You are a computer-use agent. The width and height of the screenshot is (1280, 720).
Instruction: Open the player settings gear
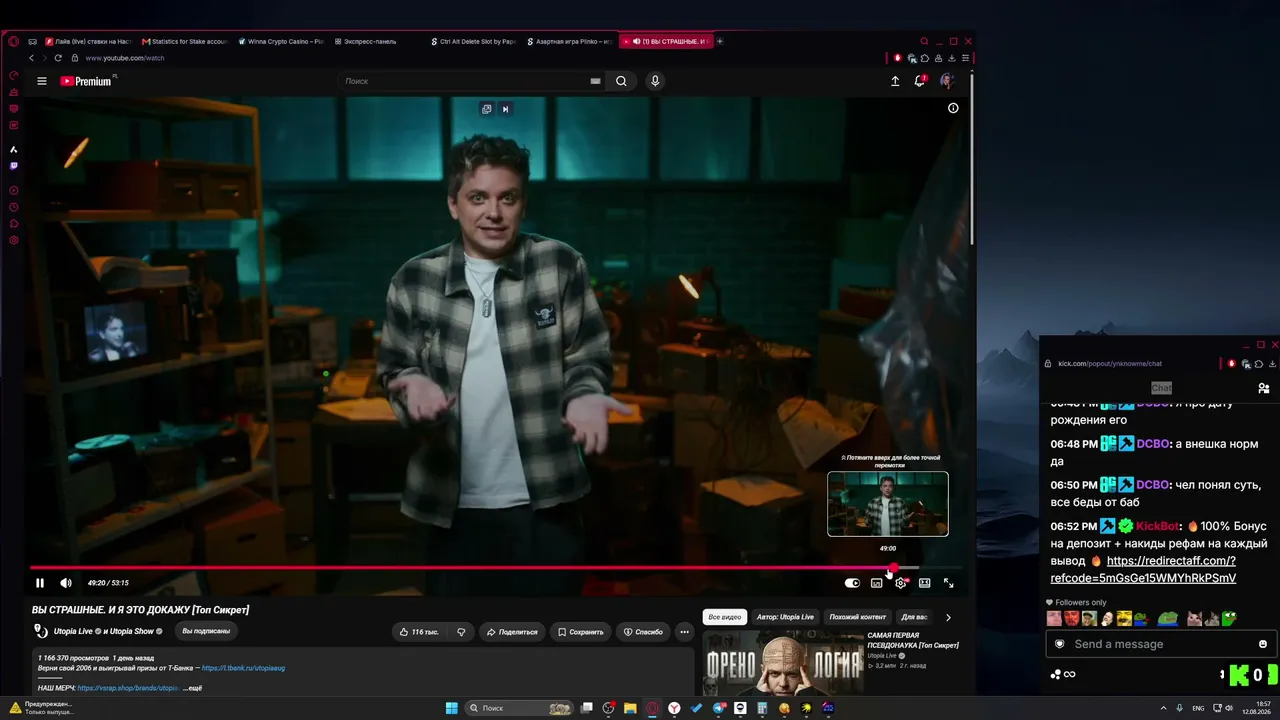(x=901, y=583)
